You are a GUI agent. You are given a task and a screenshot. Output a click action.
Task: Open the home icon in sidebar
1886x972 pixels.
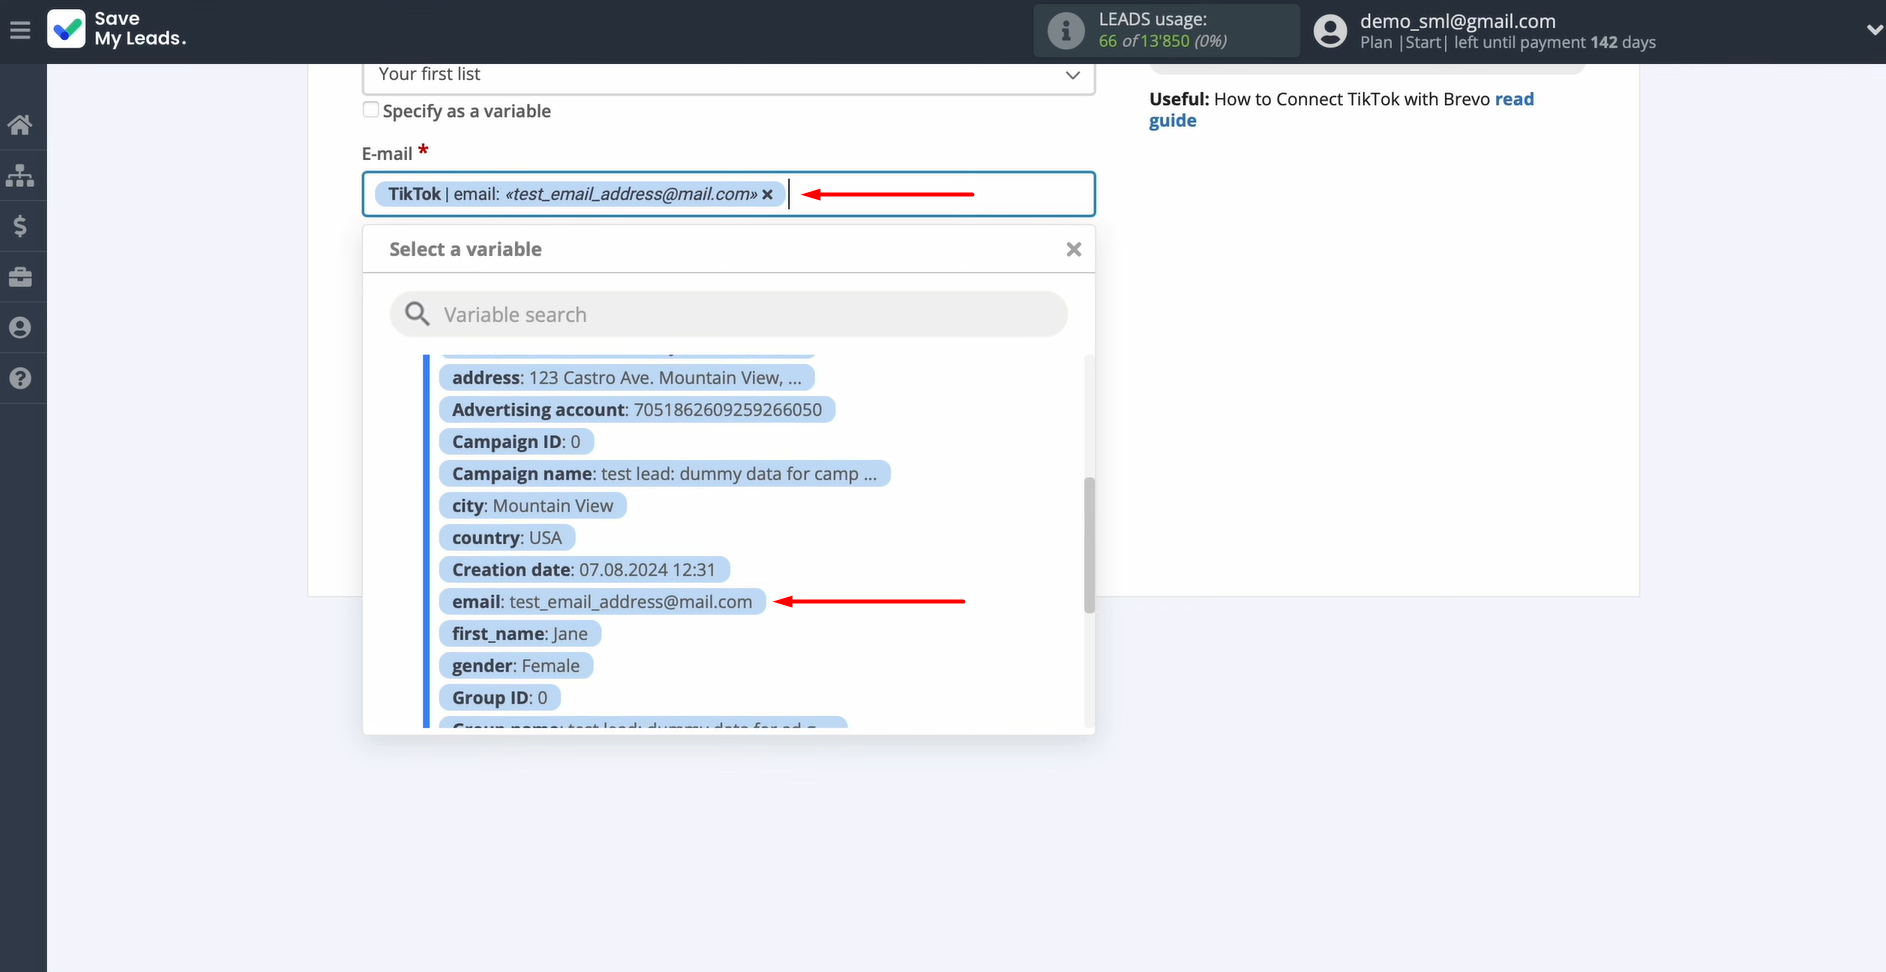point(20,125)
